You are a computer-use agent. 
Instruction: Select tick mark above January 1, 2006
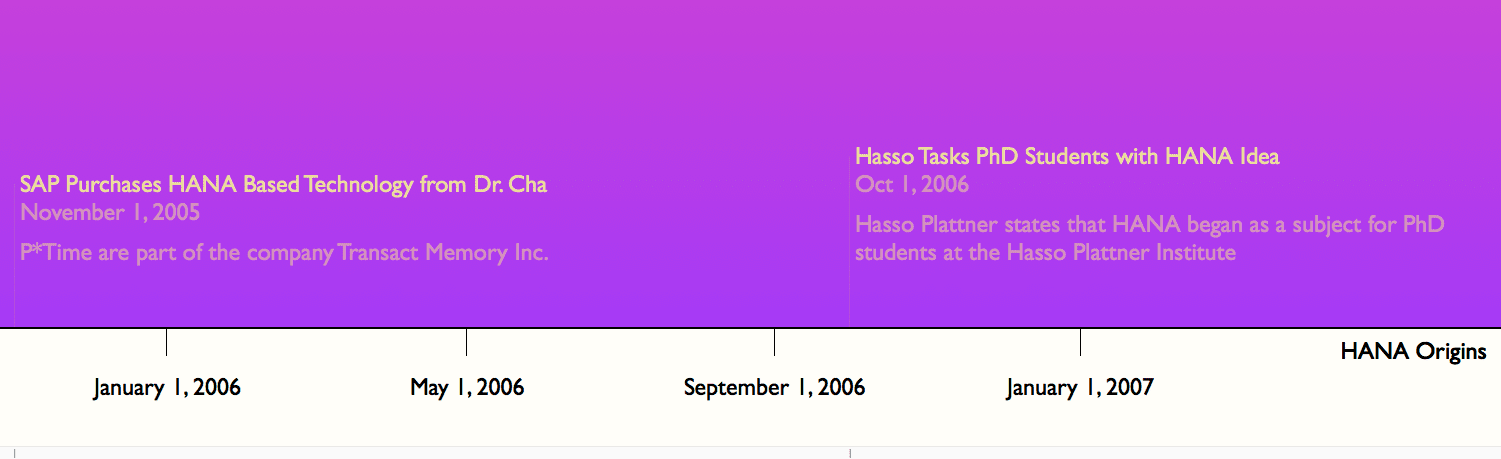(x=166, y=342)
